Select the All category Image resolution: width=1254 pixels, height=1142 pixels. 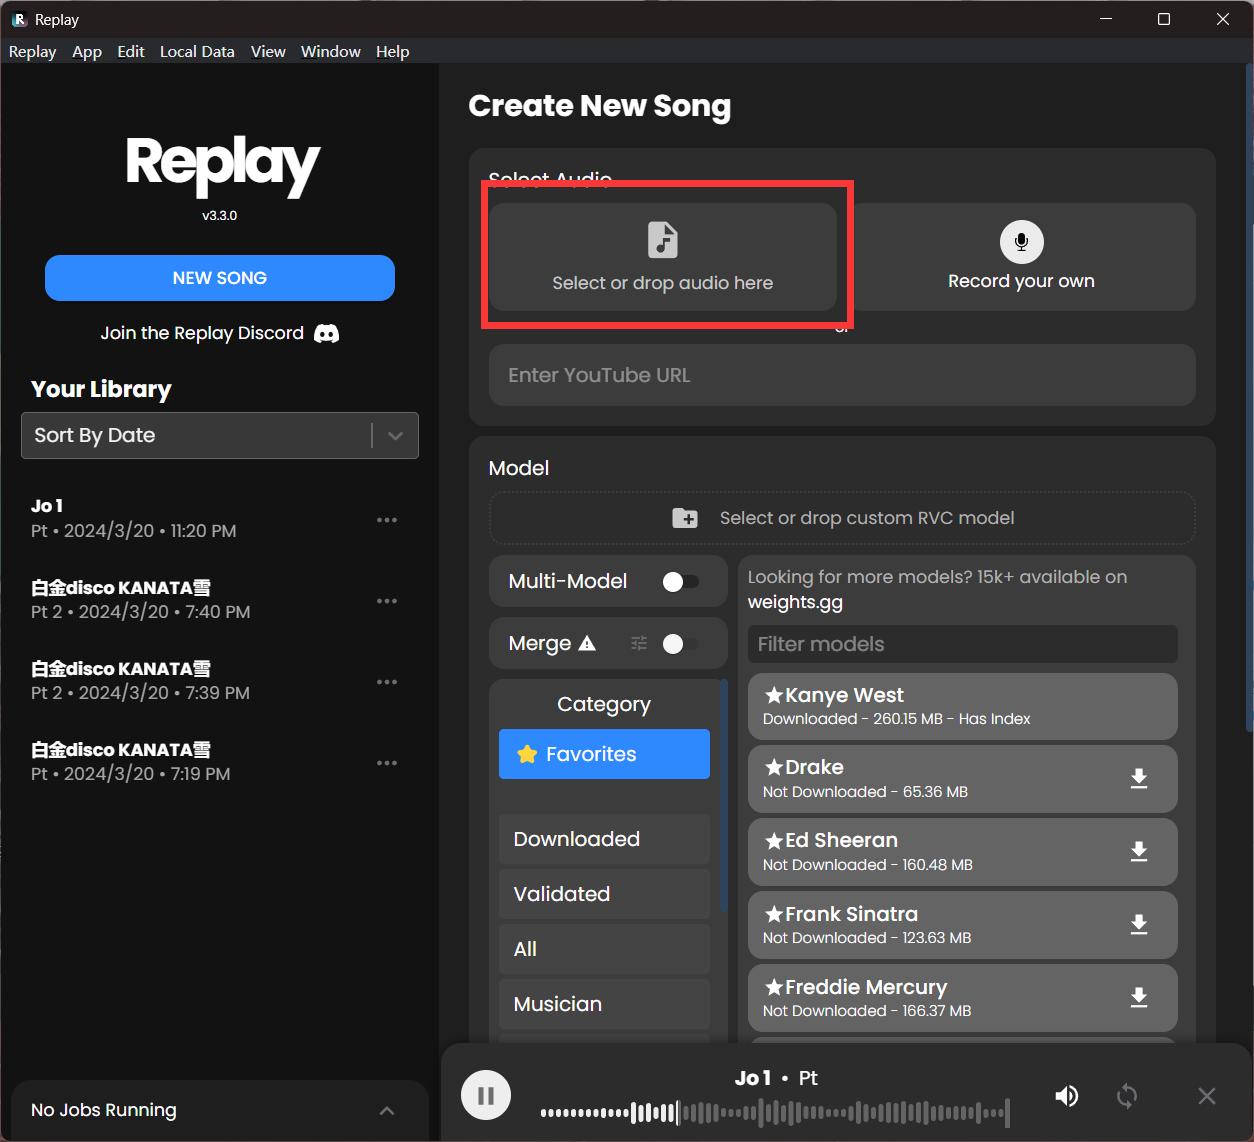[x=604, y=949]
